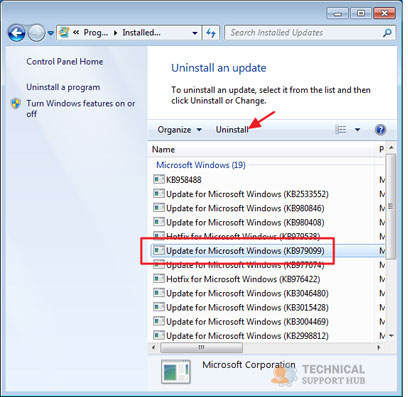Screen dimensions: 408x397
Task: Sort by the Name column header
Action: coord(262,150)
